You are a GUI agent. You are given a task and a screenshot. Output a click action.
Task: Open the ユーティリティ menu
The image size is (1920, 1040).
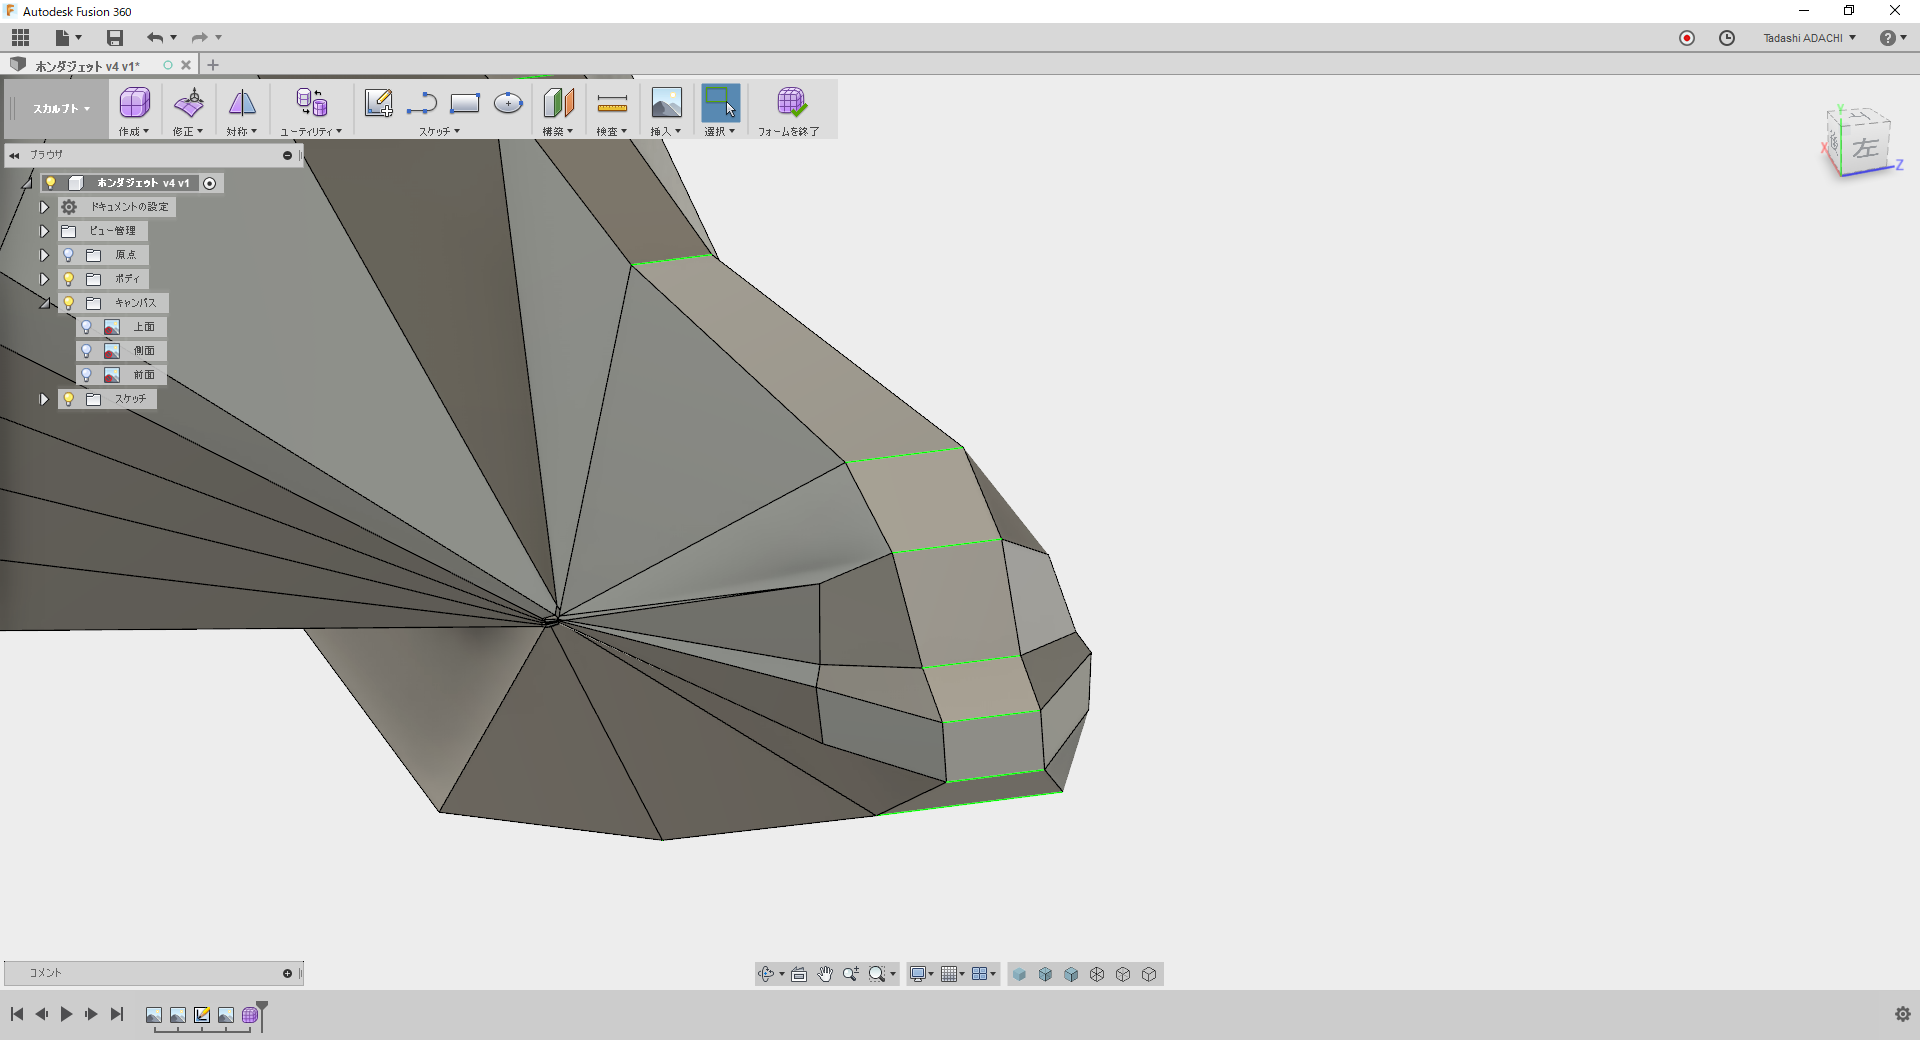[x=311, y=131]
